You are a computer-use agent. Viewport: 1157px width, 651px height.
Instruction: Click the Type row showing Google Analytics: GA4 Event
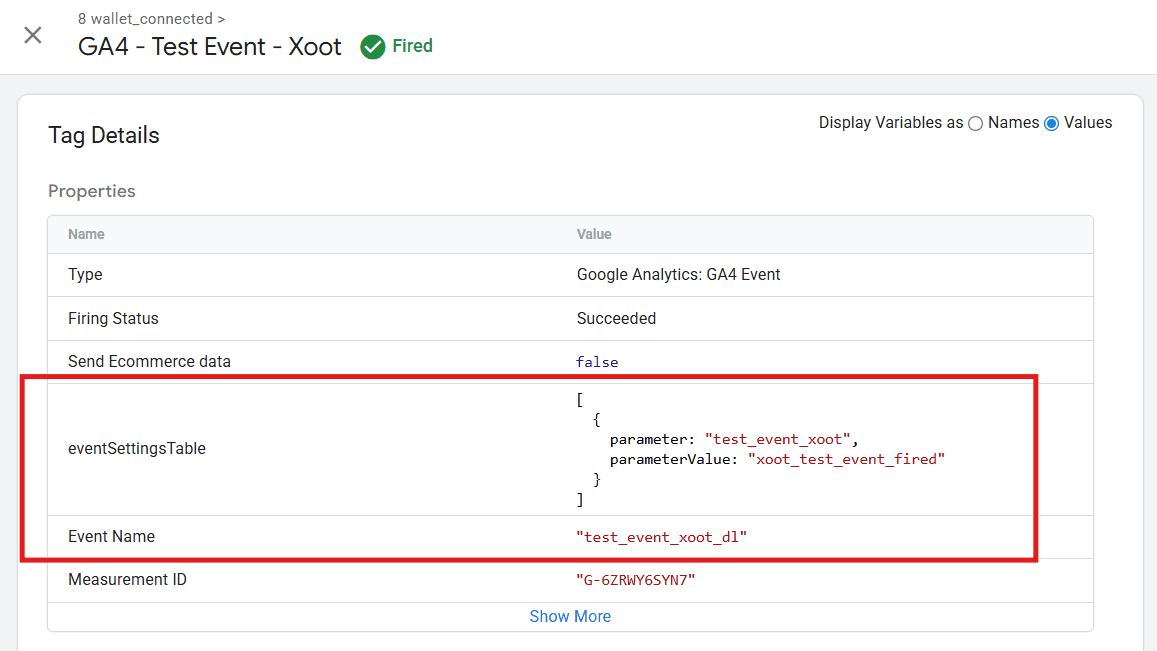click(x=679, y=274)
